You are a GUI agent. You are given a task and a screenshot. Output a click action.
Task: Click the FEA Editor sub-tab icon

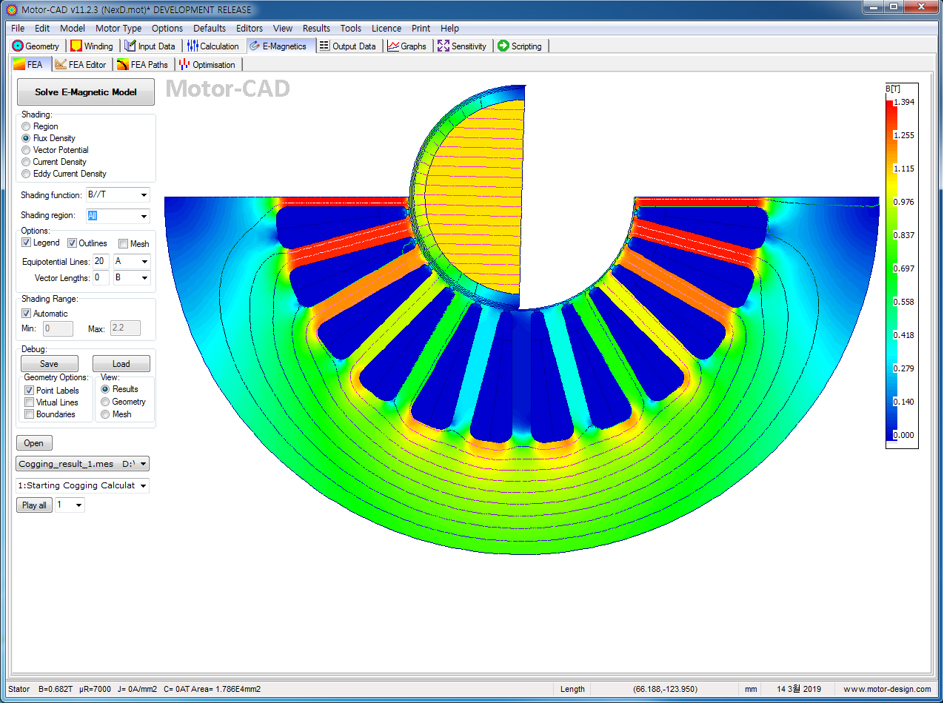pyautogui.click(x=61, y=64)
